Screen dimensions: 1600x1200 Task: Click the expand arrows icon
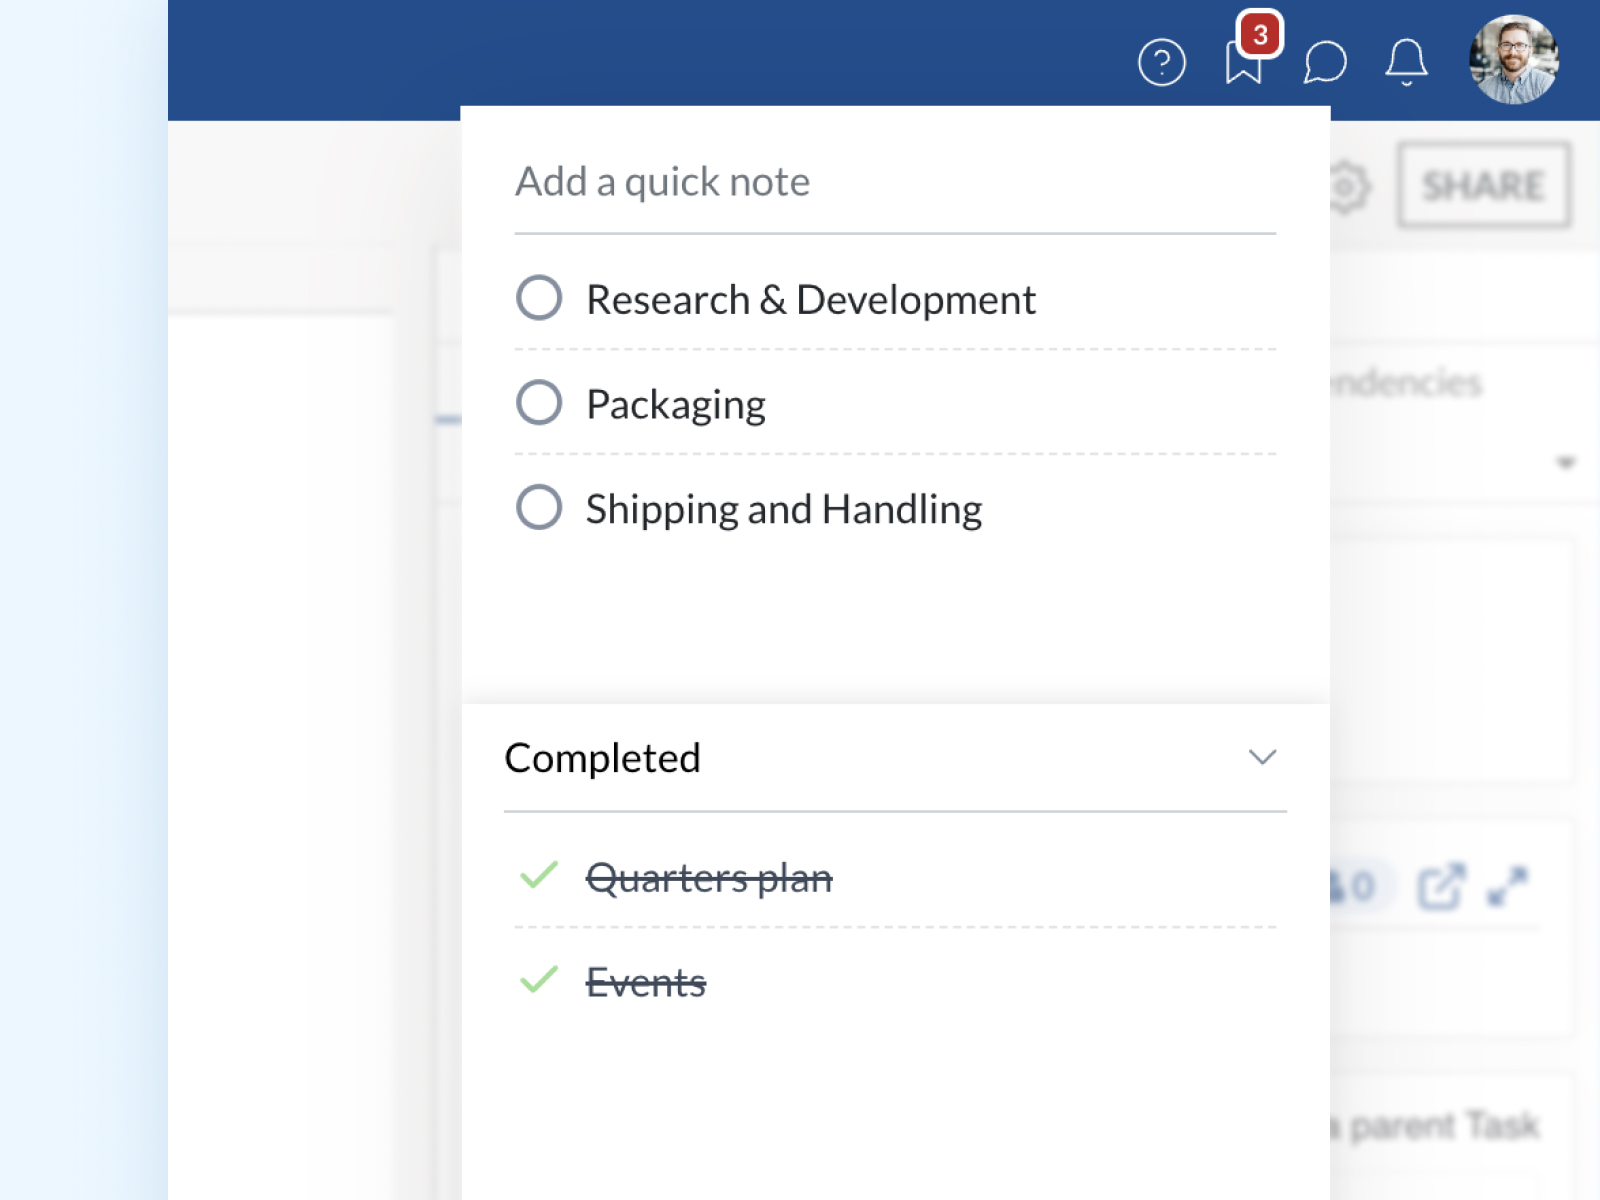point(1507,886)
